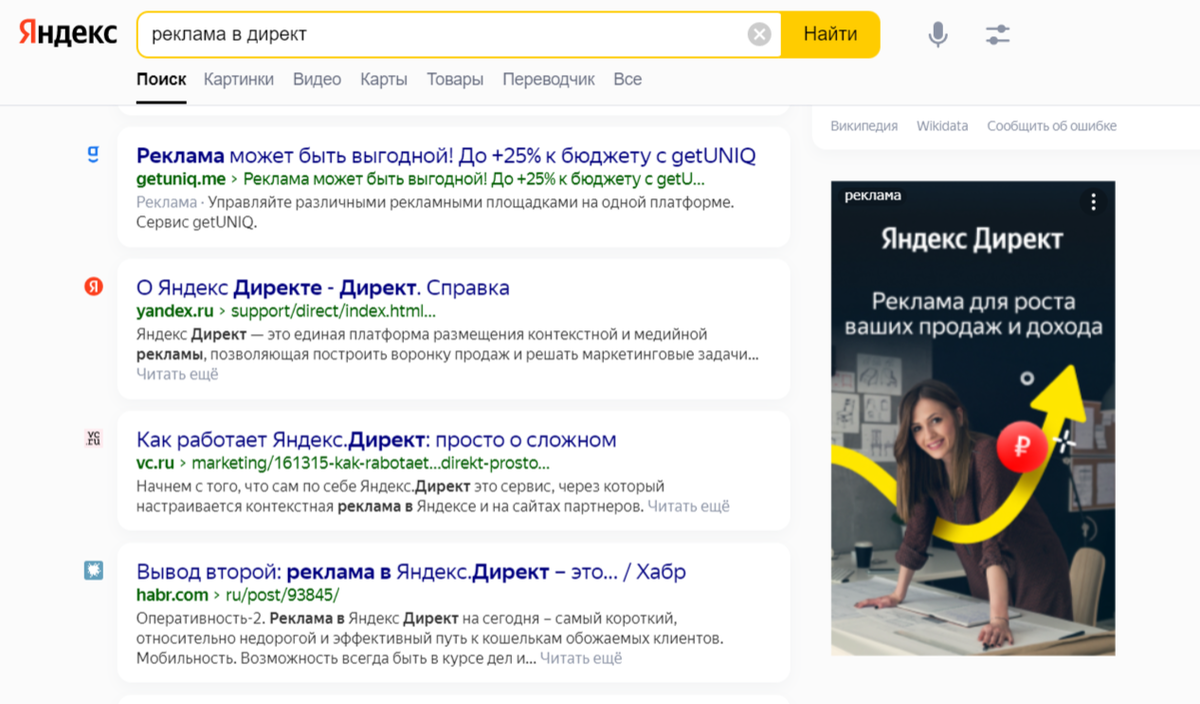Click the yandex.ru domain link
This screenshot has height=704, width=1200.
tap(176, 311)
